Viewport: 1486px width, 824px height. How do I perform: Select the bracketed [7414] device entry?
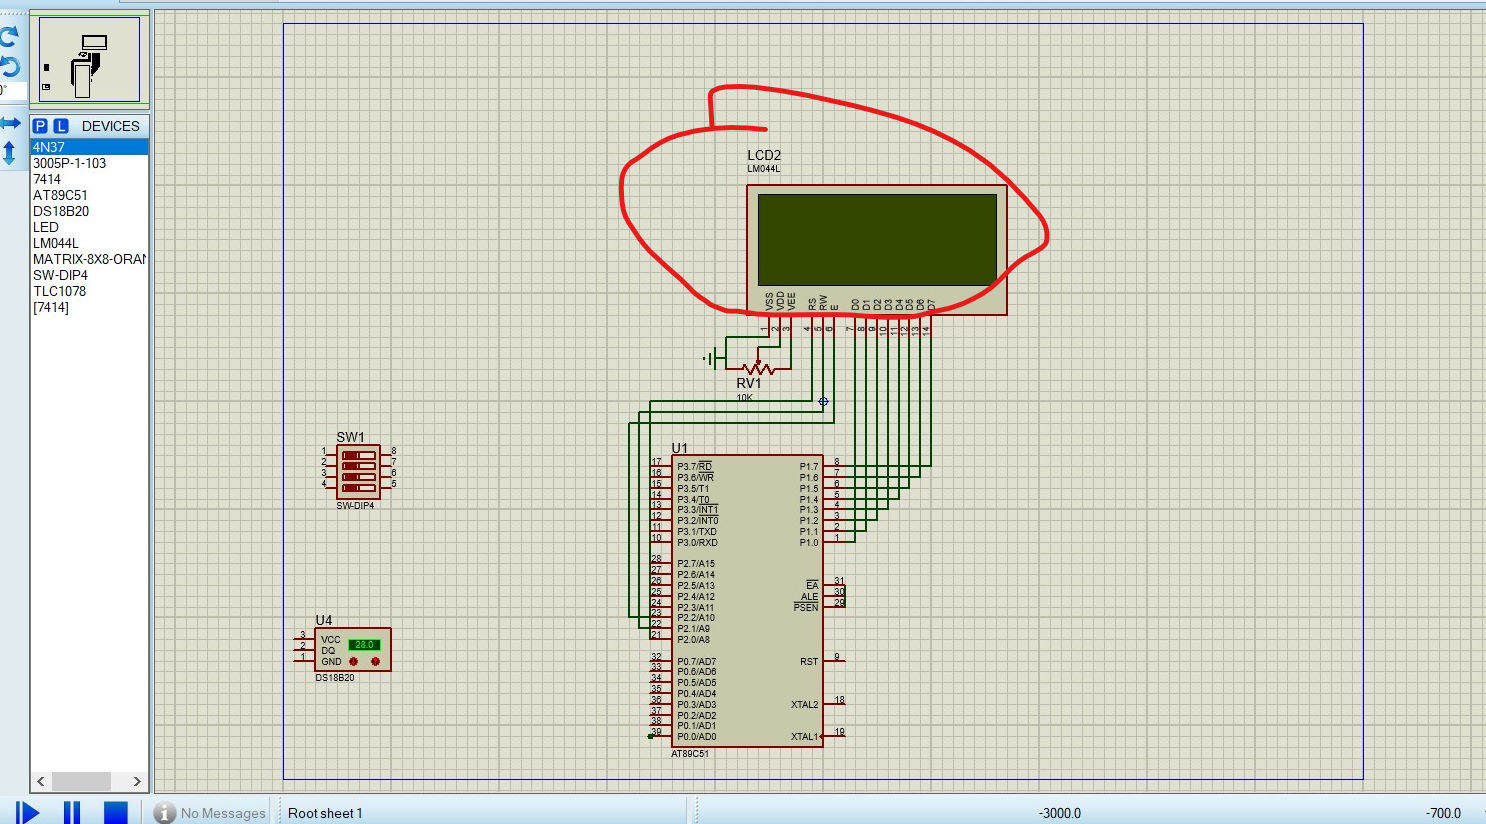coord(89,307)
